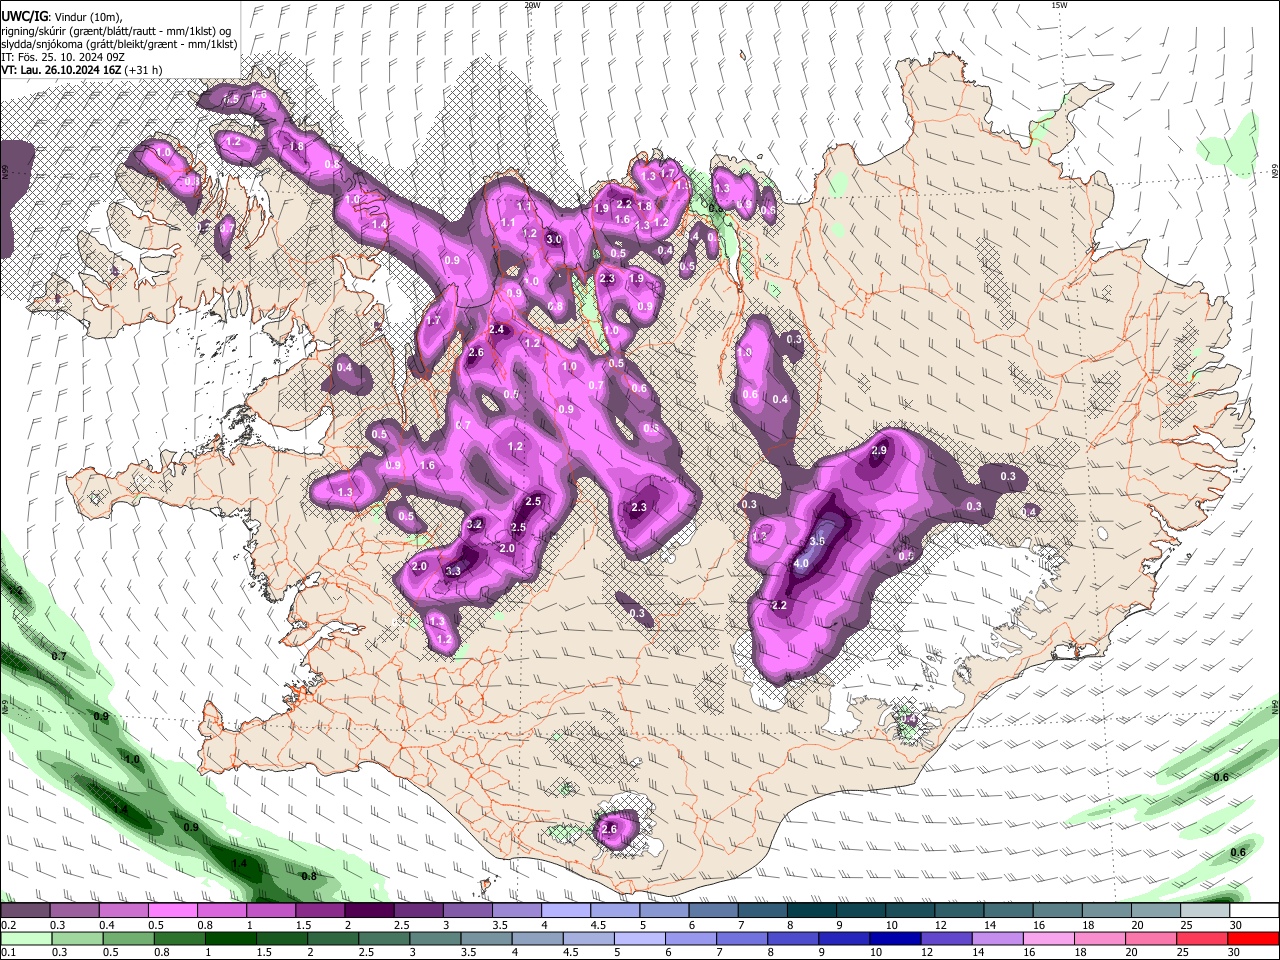This screenshot has width=1280, height=960.
Task: Click the lower legend pale green swatch labeled 0.1
Action: [27, 937]
